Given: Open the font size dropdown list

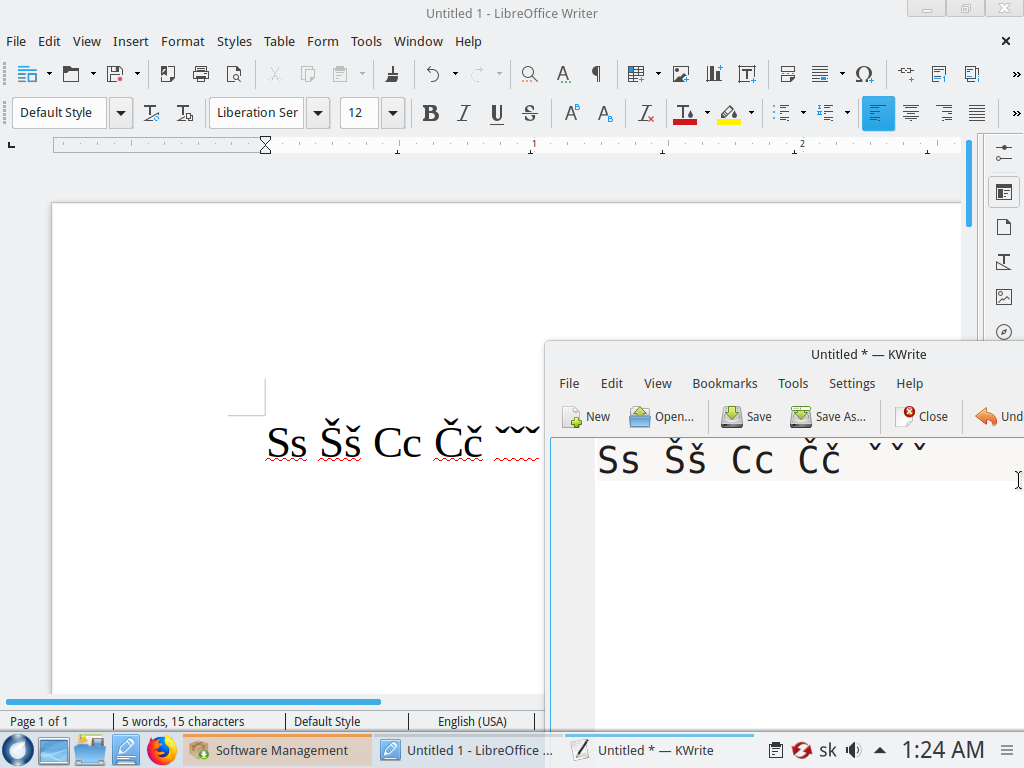Looking at the screenshot, I should (x=392, y=113).
